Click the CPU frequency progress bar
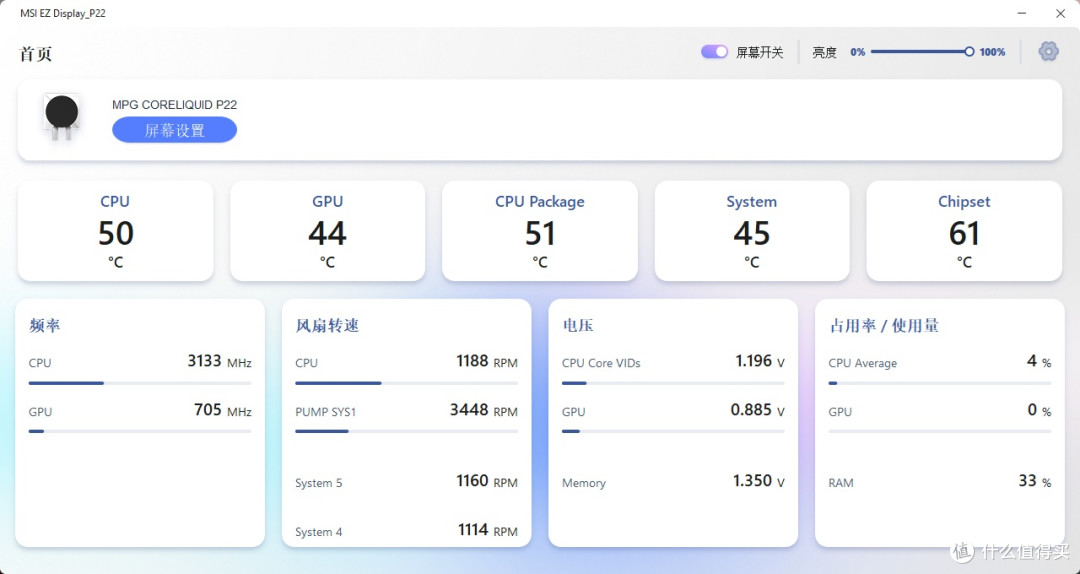The image size is (1080, 574). (x=140, y=383)
